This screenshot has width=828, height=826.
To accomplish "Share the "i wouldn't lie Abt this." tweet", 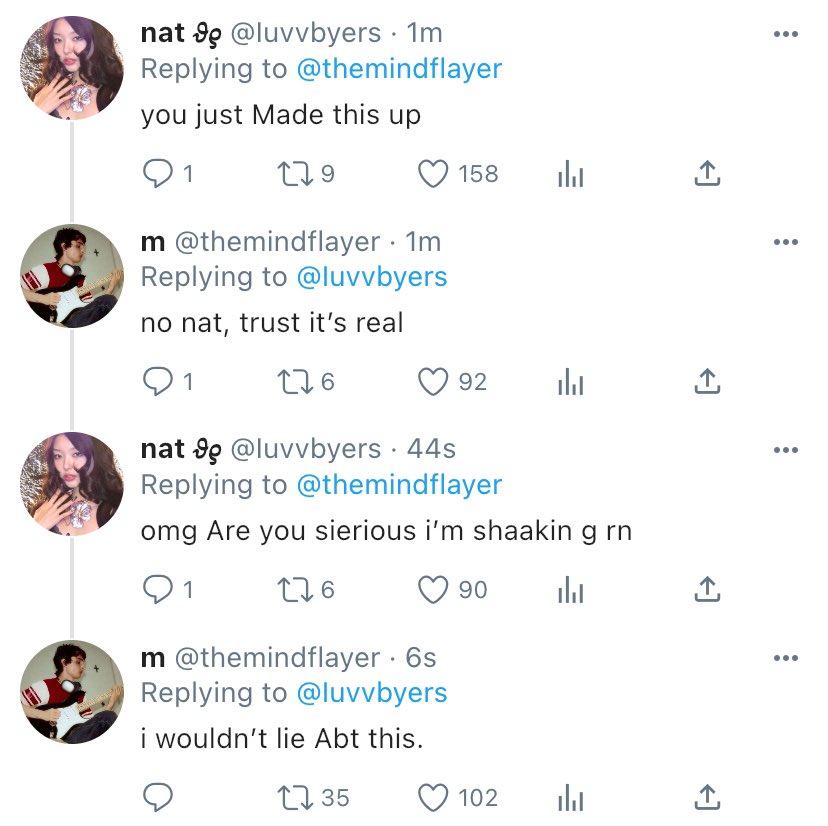I will tap(707, 797).
